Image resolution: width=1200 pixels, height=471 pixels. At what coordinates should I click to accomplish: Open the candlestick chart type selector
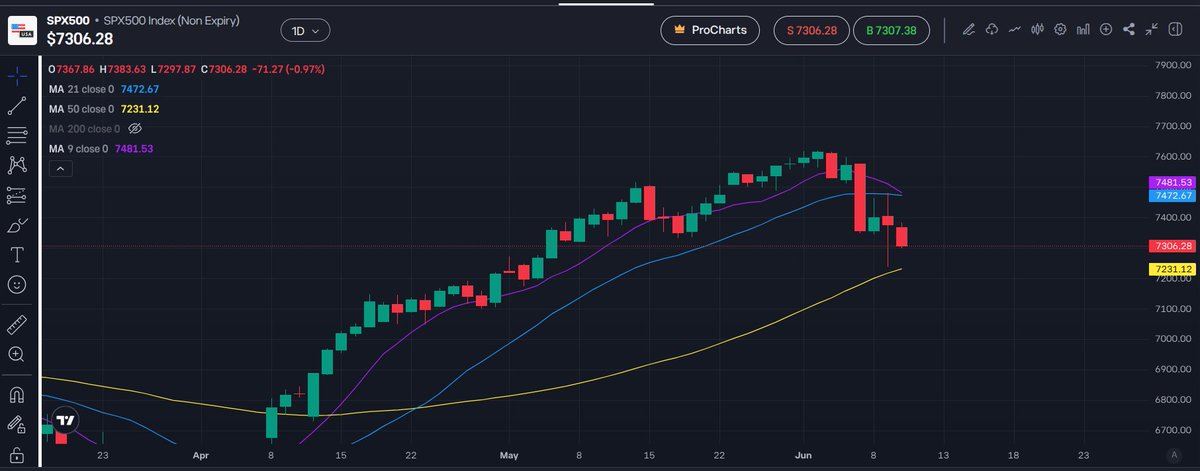click(1037, 30)
